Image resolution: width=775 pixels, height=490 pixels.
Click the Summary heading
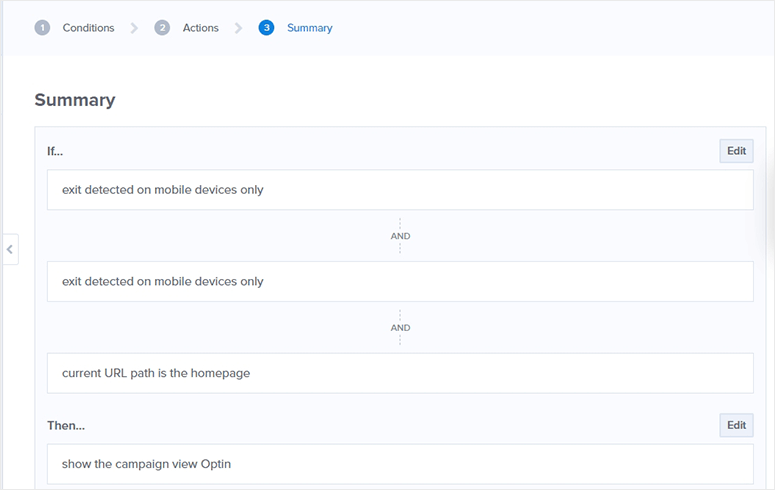tap(75, 100)
